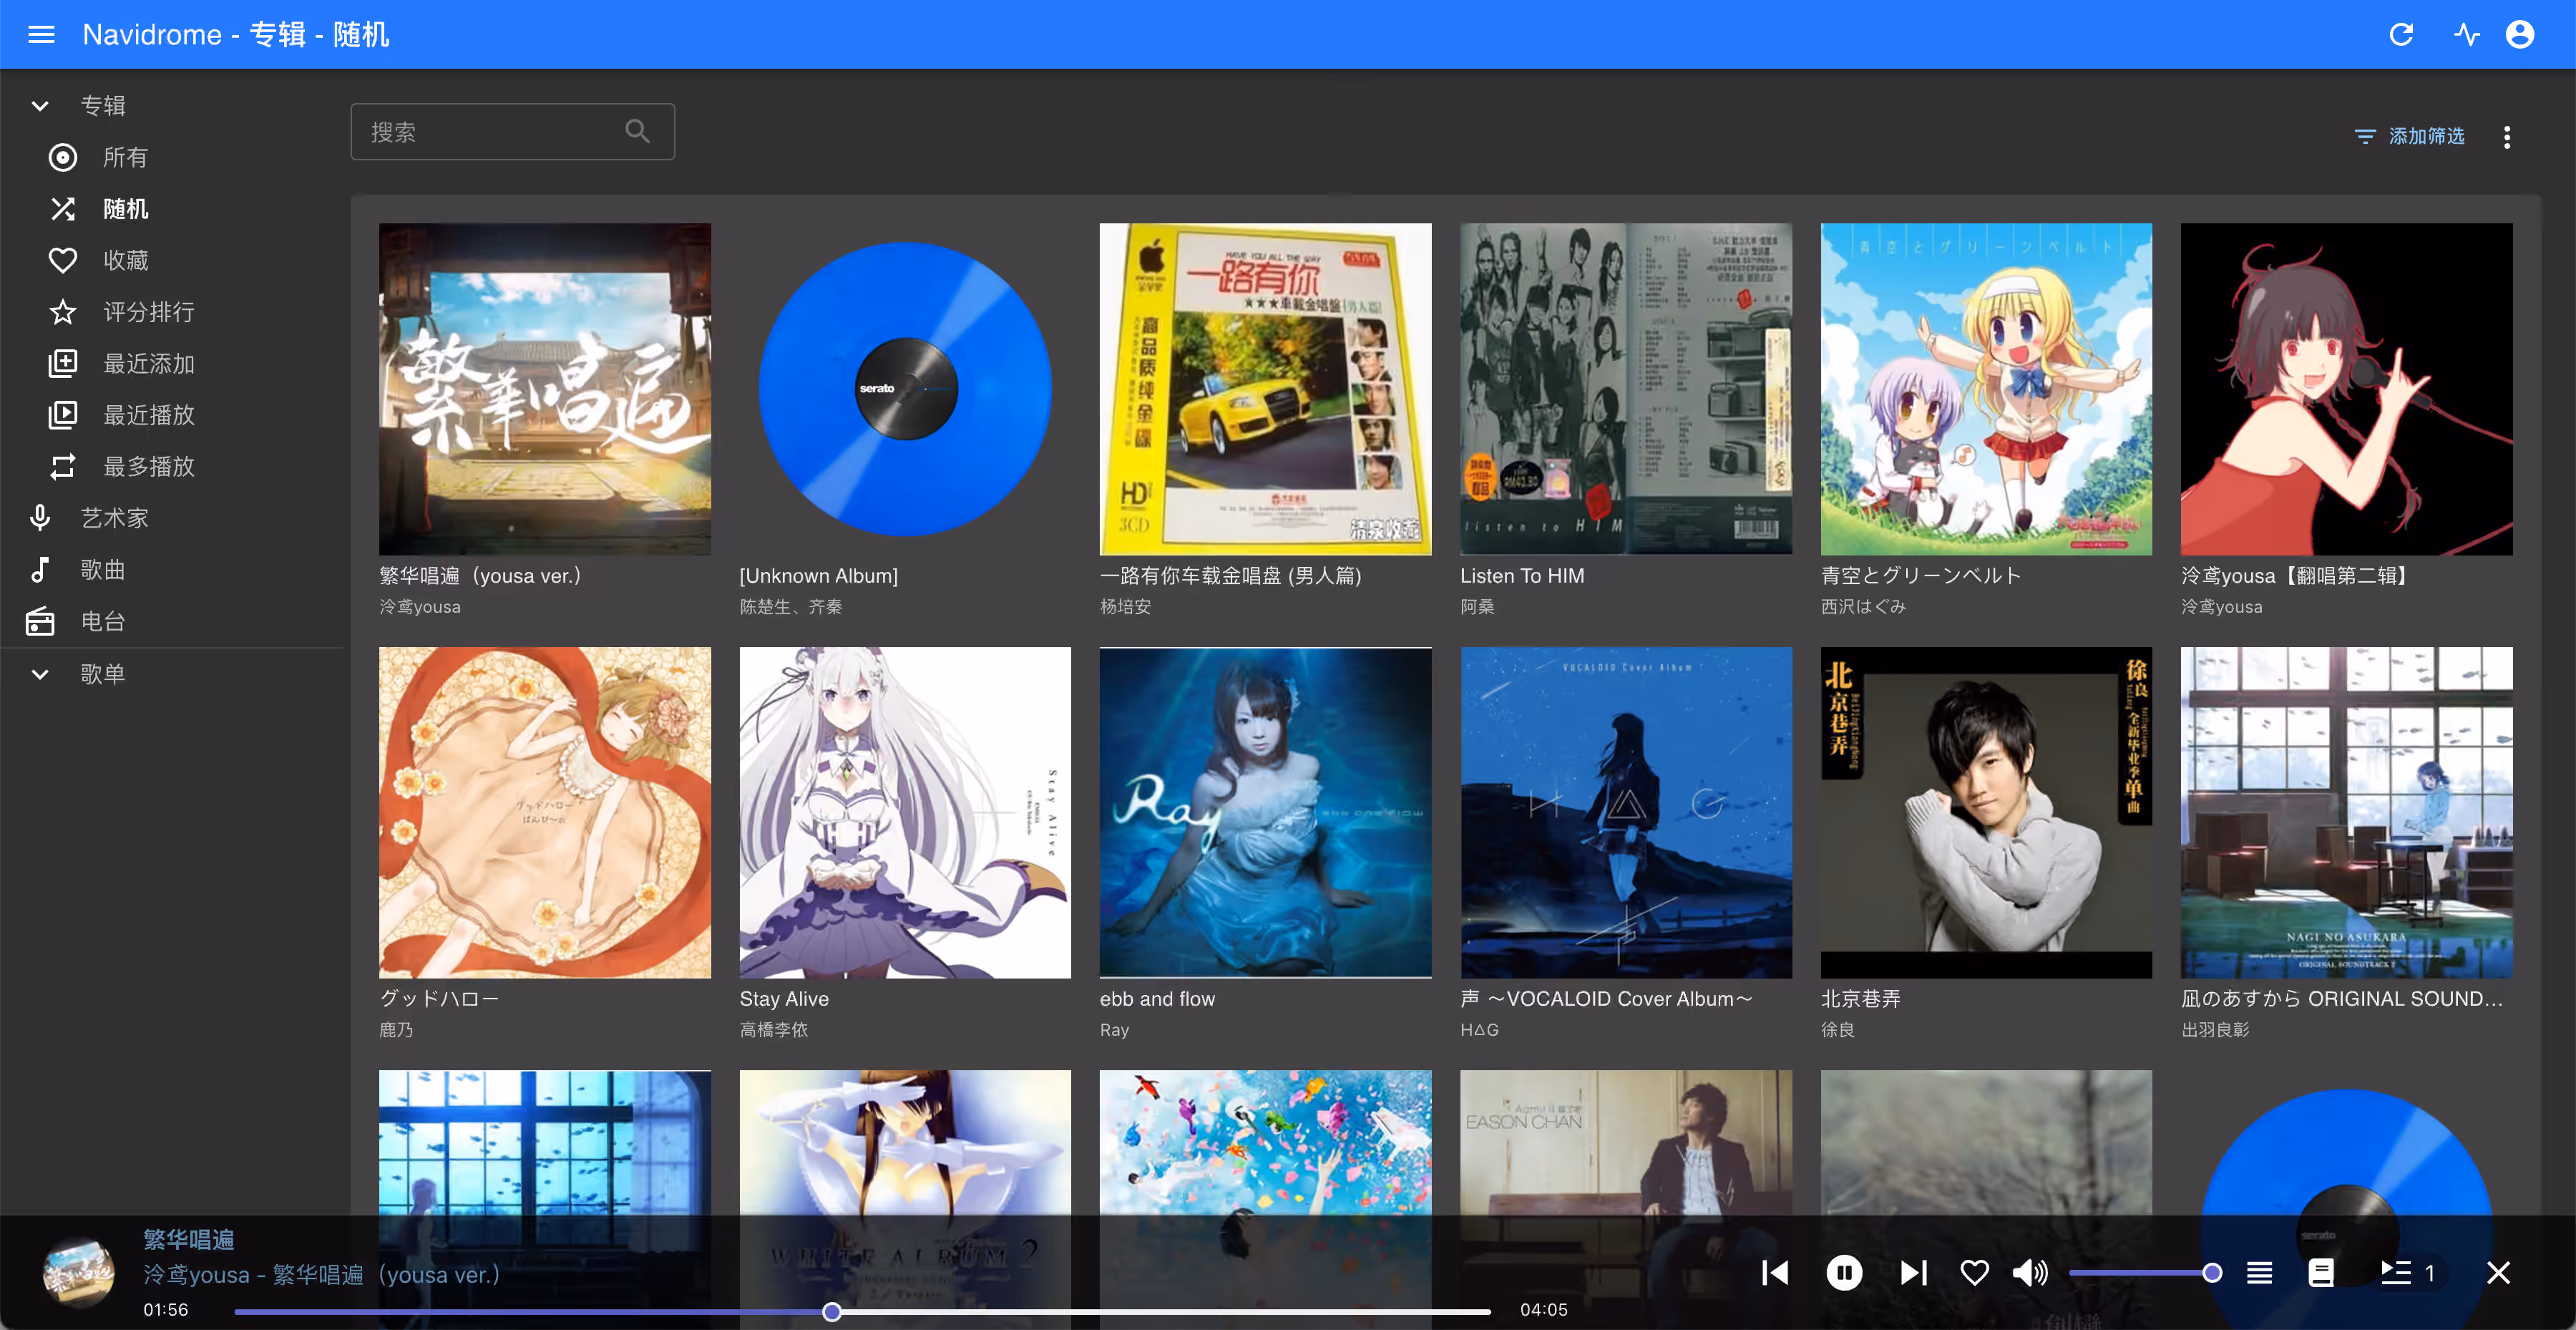Mute the volume with the speaker icon
This screenshot has height=1330, width=2576.
(2030, 1273)
